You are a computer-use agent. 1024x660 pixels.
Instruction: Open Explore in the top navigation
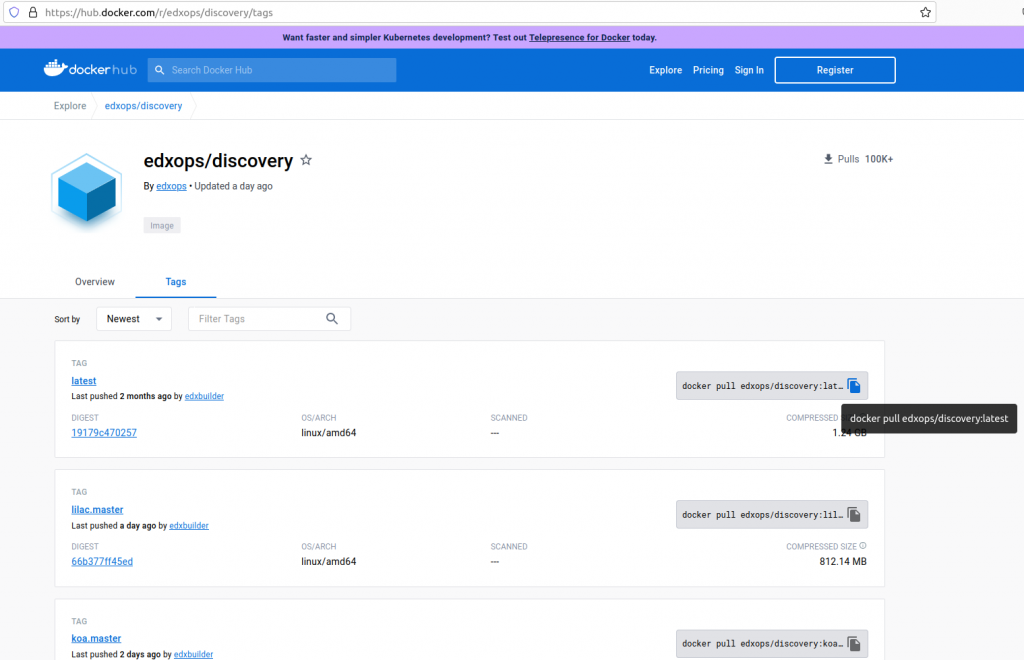665,70
